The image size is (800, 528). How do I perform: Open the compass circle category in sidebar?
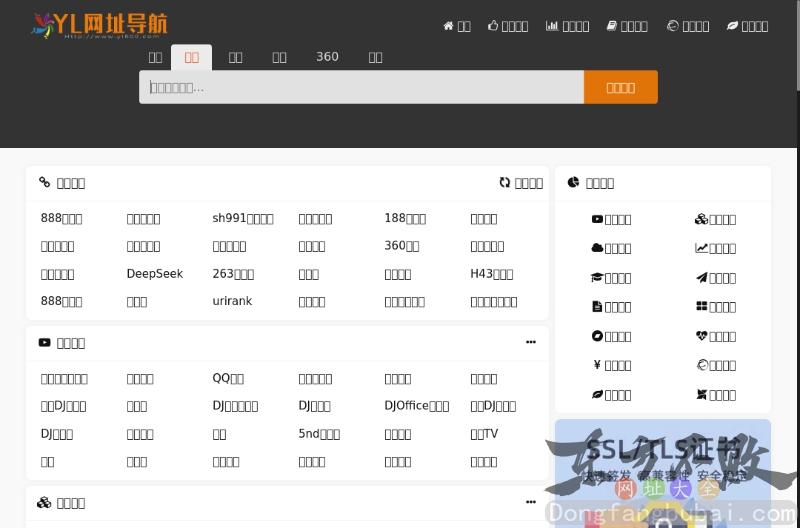(x=611, y=336)
